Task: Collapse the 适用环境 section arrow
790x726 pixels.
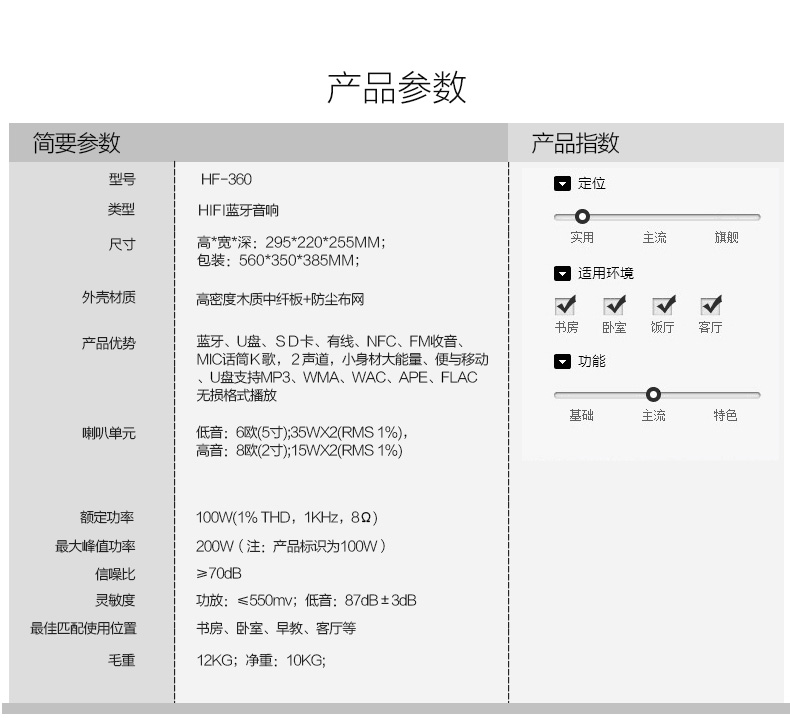Action: (562, 273)
